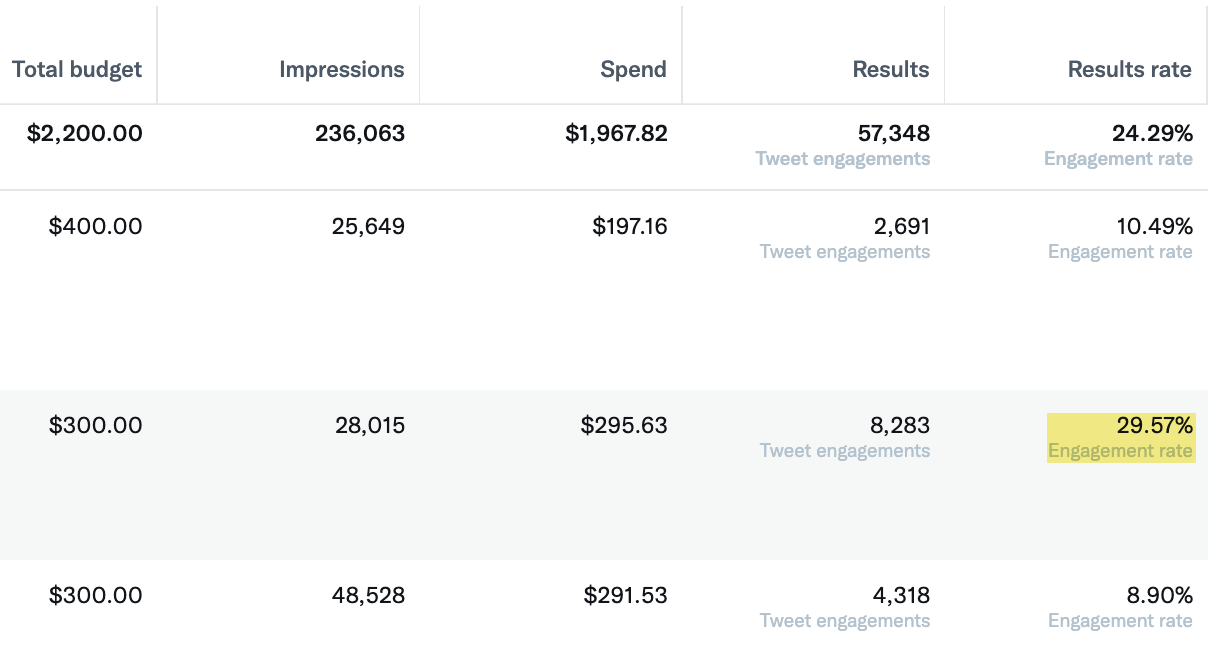1208x665 pixels.
Task: Select the 8,283 Tweet engagements result
Action: (x=901, y=425)
